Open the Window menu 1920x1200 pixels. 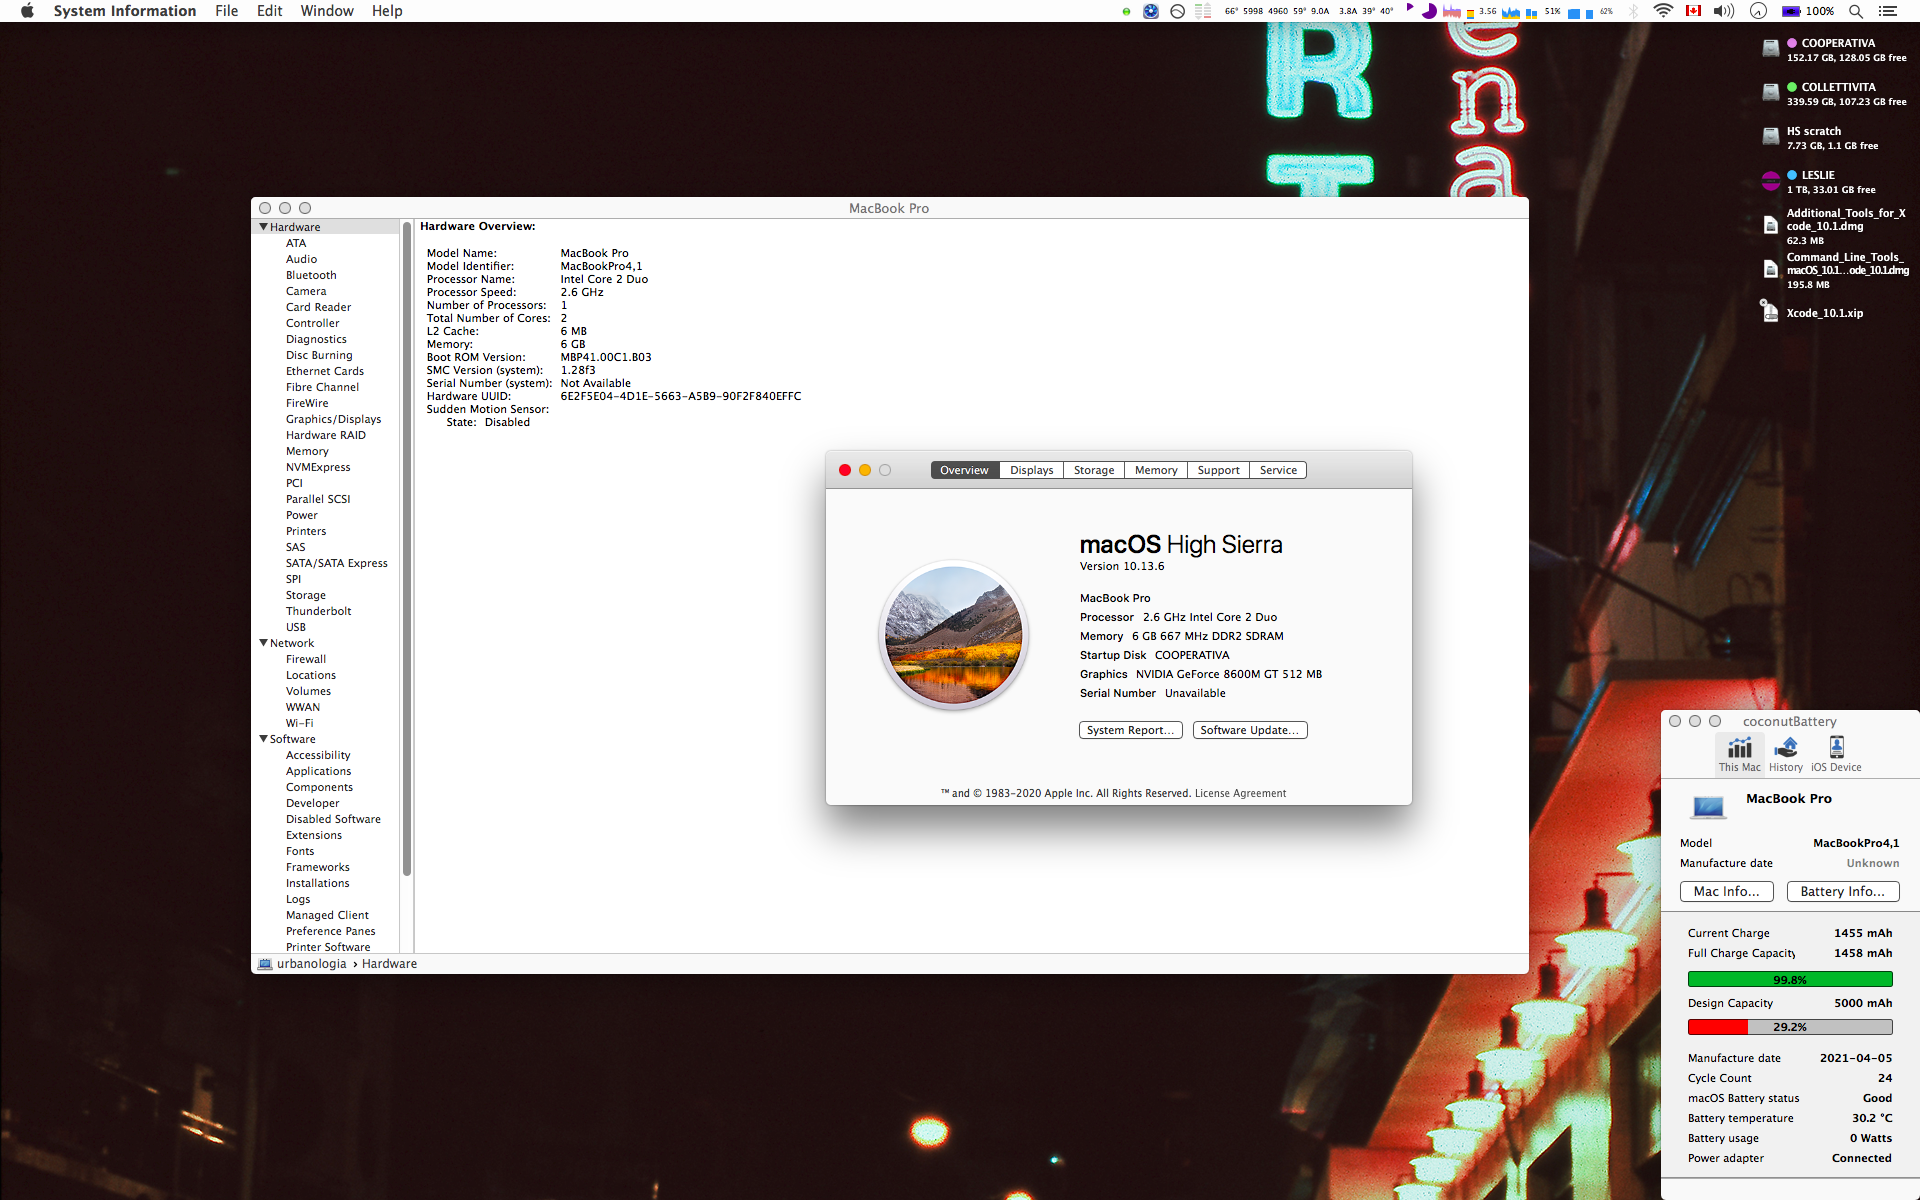tap(327, 11)
